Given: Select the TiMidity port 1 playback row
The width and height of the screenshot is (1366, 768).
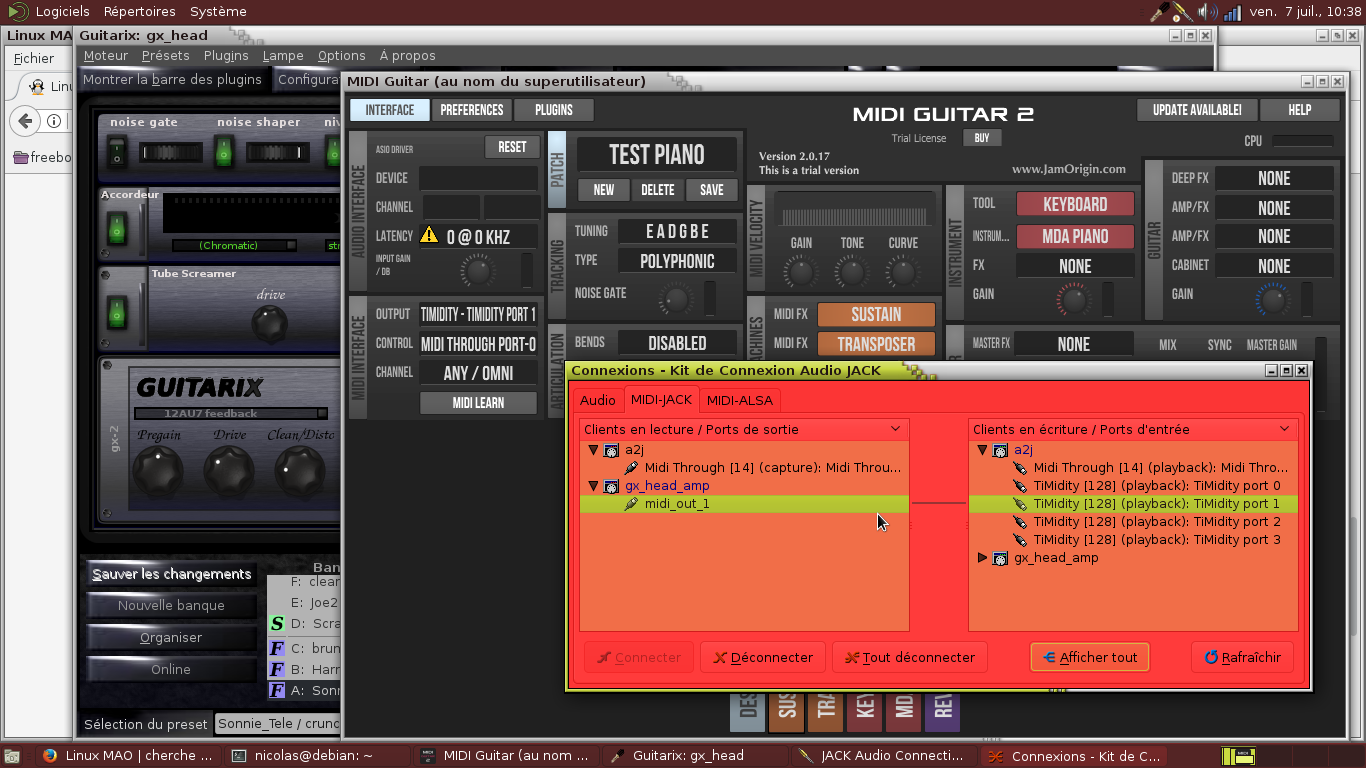Looking at the screenshot, I should (1133, 504).
